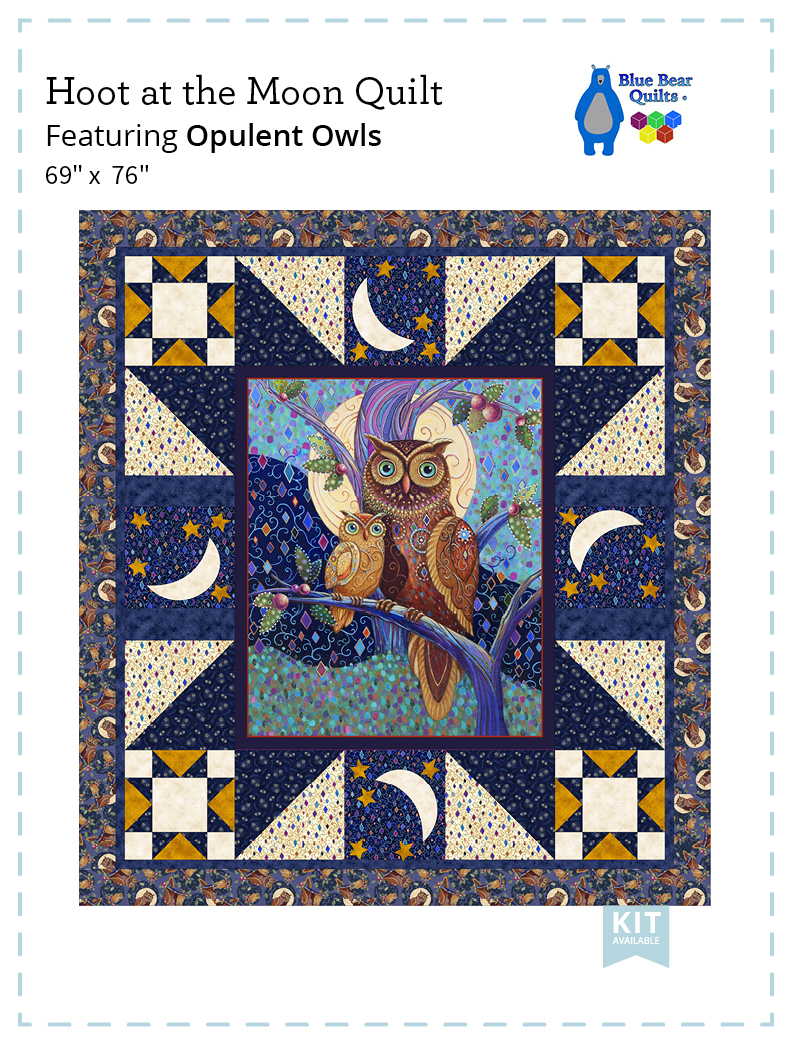The height and width of the screenshot is (1044, 792).
Task: Click the owl print top border strip
Action: pyautogui.click(x=395, y=228)
